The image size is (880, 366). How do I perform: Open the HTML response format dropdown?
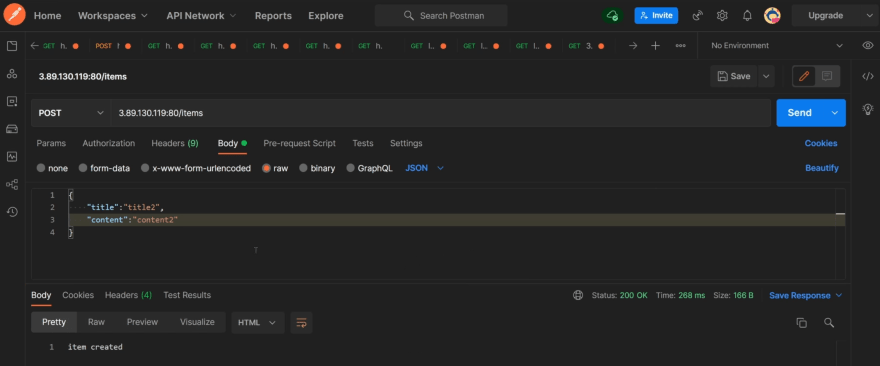(258, 322)
